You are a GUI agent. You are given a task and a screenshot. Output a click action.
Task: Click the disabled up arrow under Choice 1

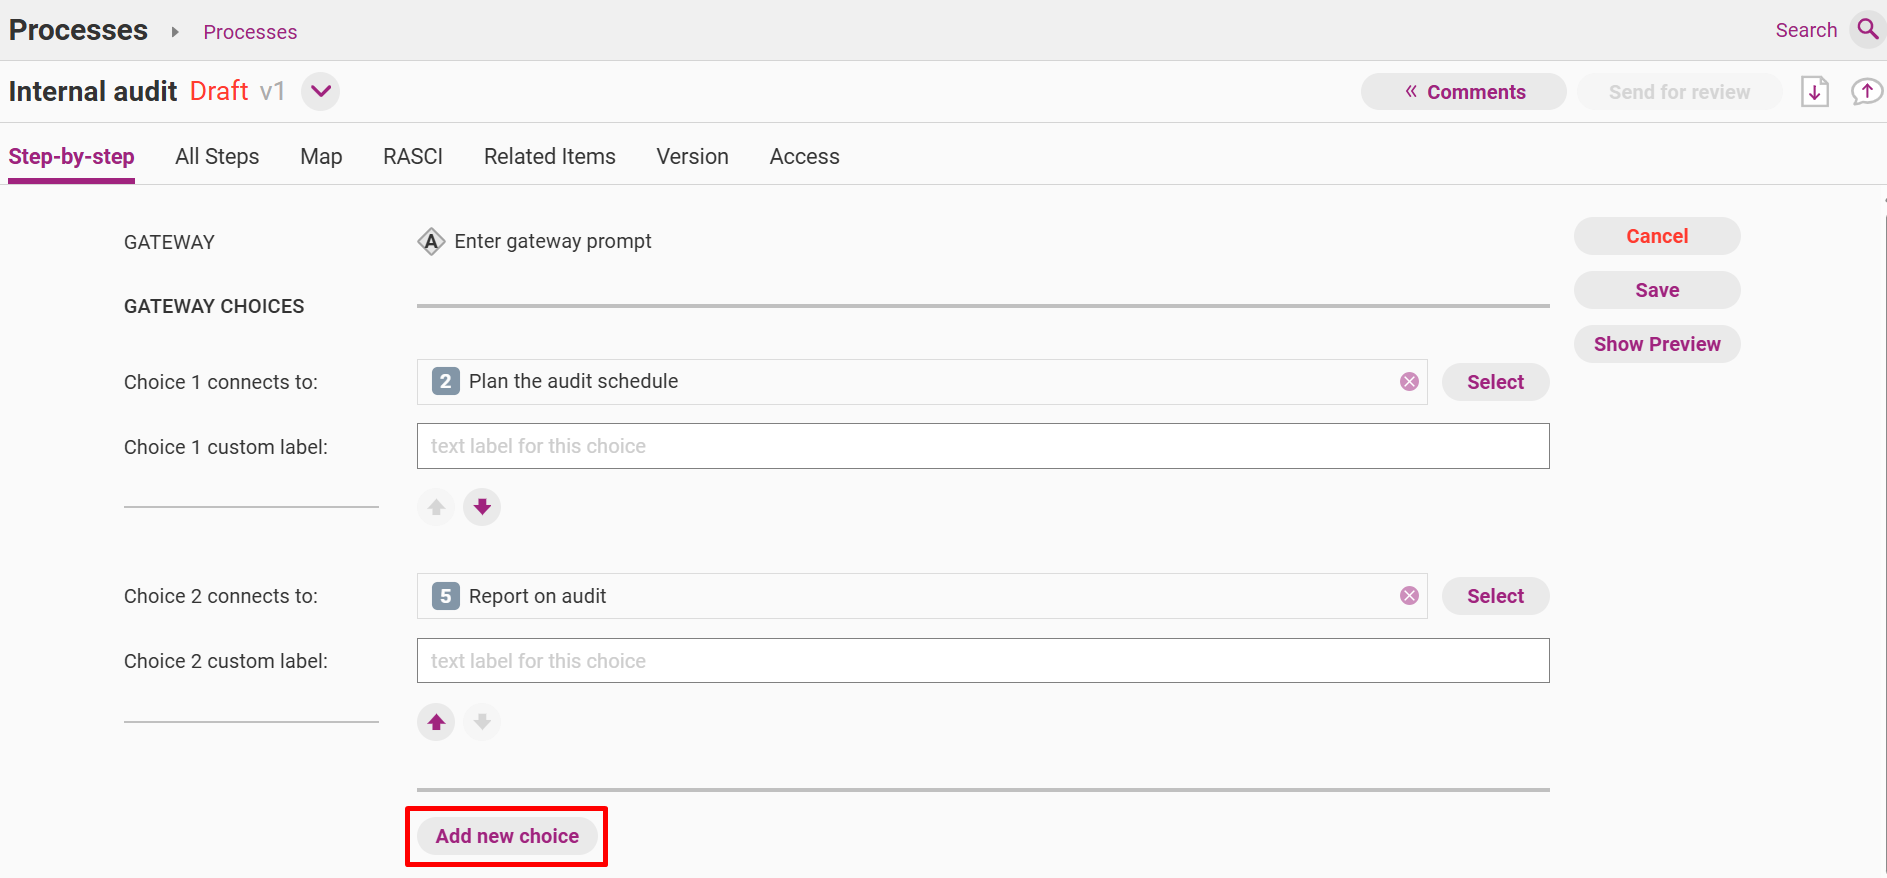tap(436, 507)
